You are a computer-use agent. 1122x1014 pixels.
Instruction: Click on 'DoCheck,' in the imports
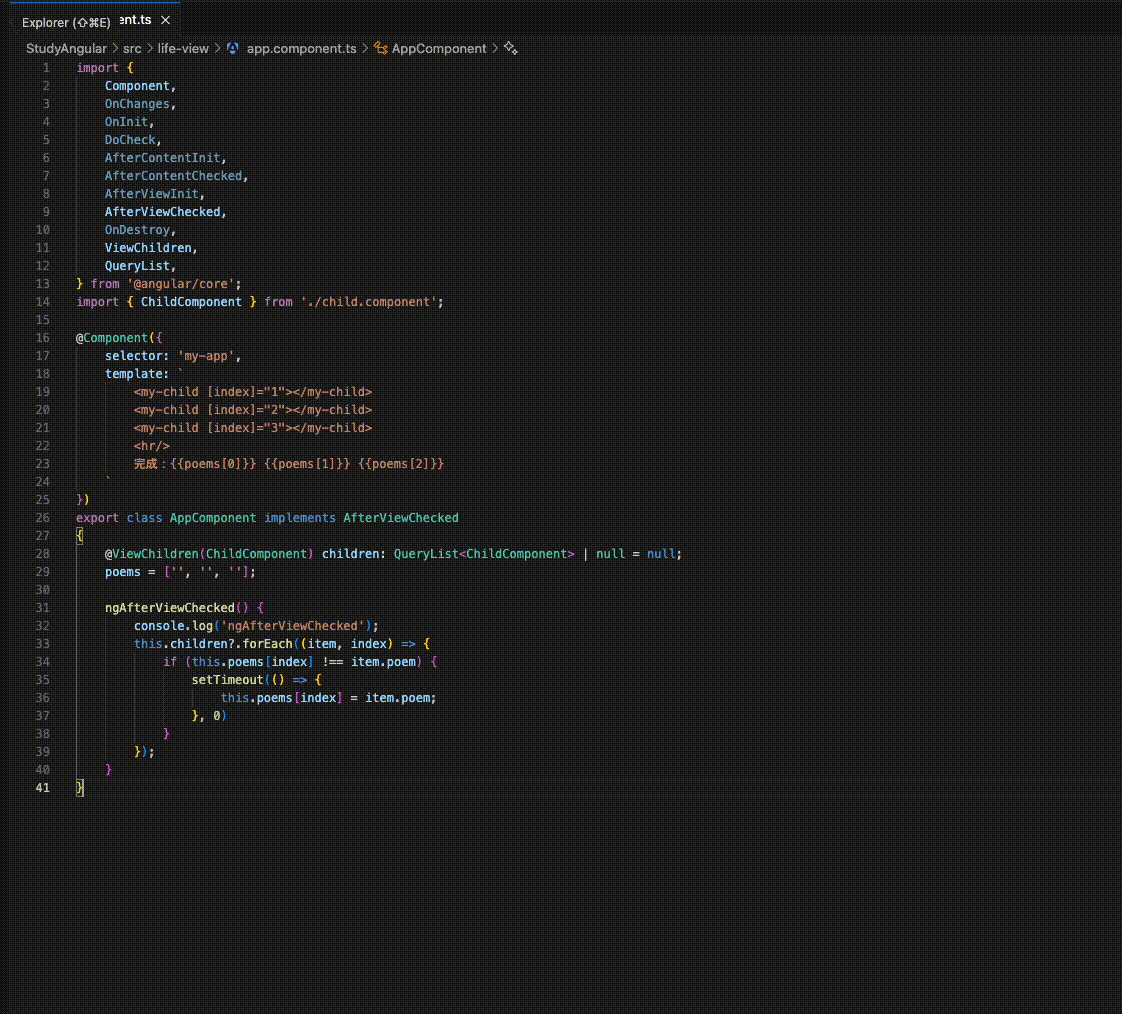[133, 140]
